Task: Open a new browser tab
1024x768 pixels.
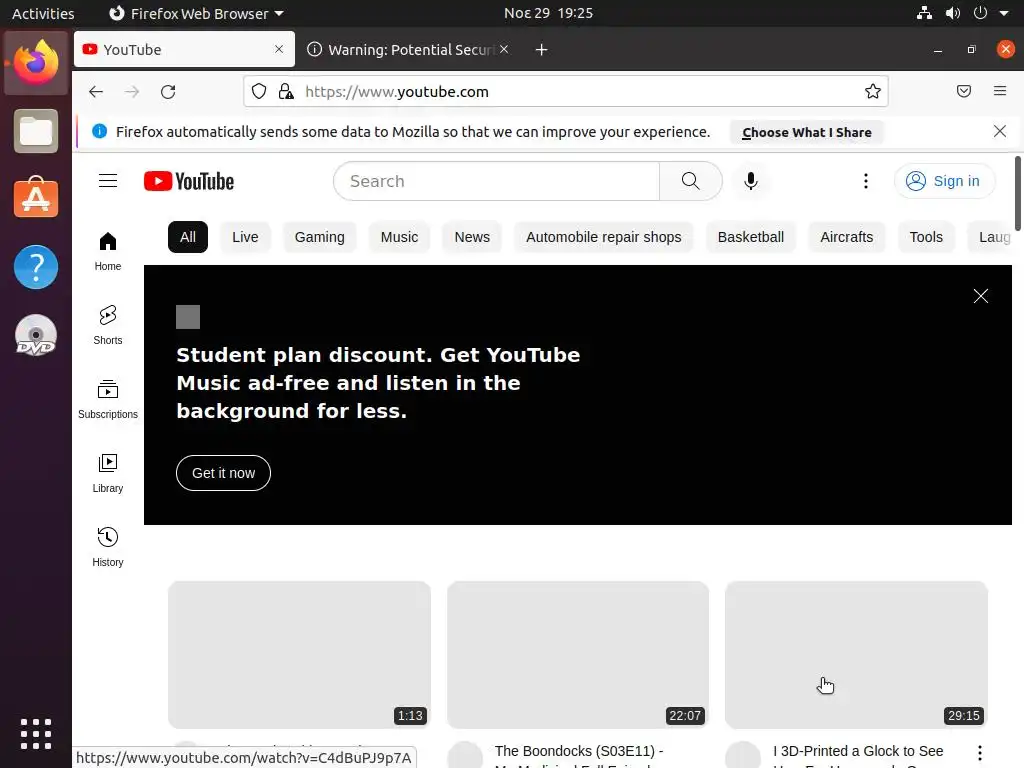Action: coord(541,50)
